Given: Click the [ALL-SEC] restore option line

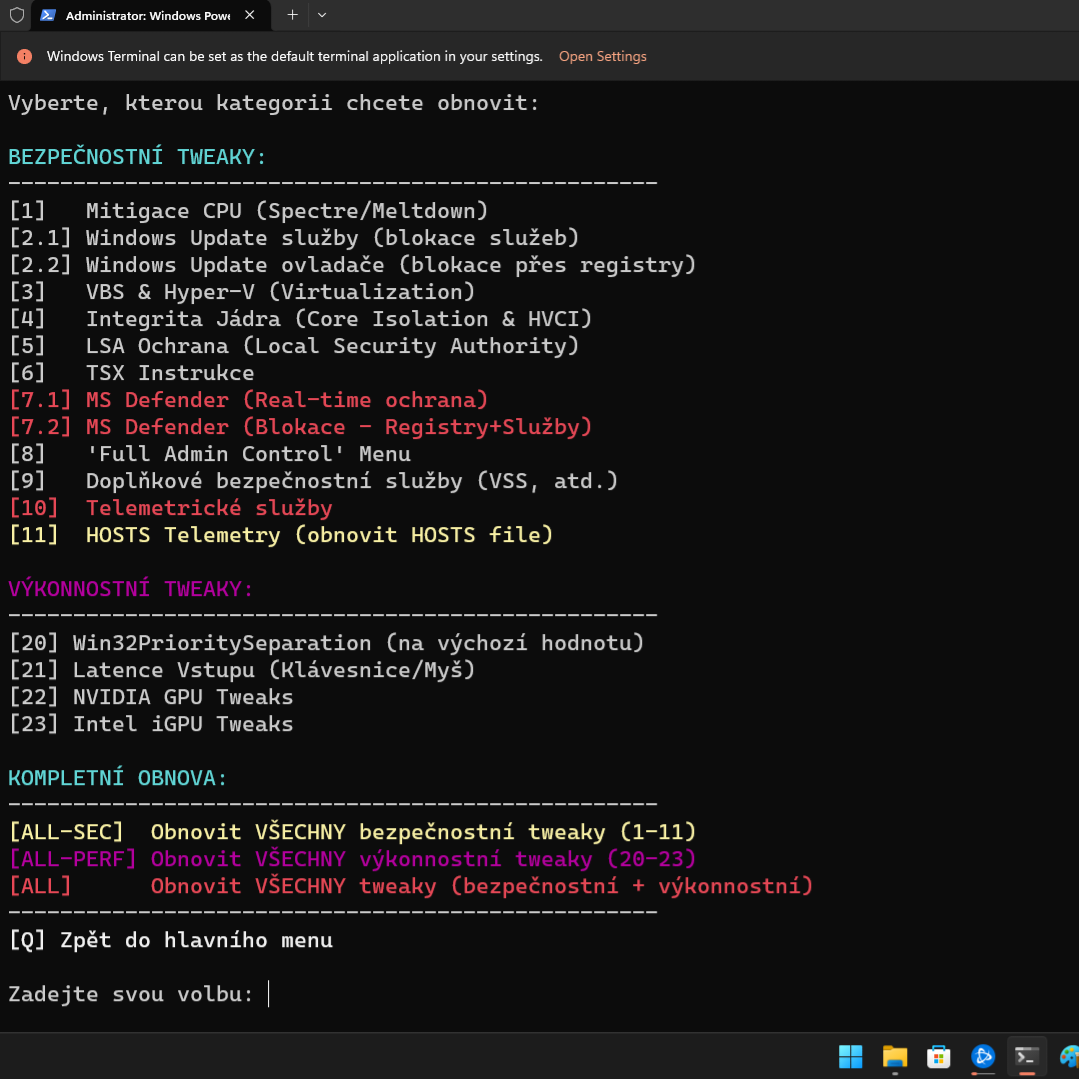Looking at the screenshot, I should coord(352,832).
